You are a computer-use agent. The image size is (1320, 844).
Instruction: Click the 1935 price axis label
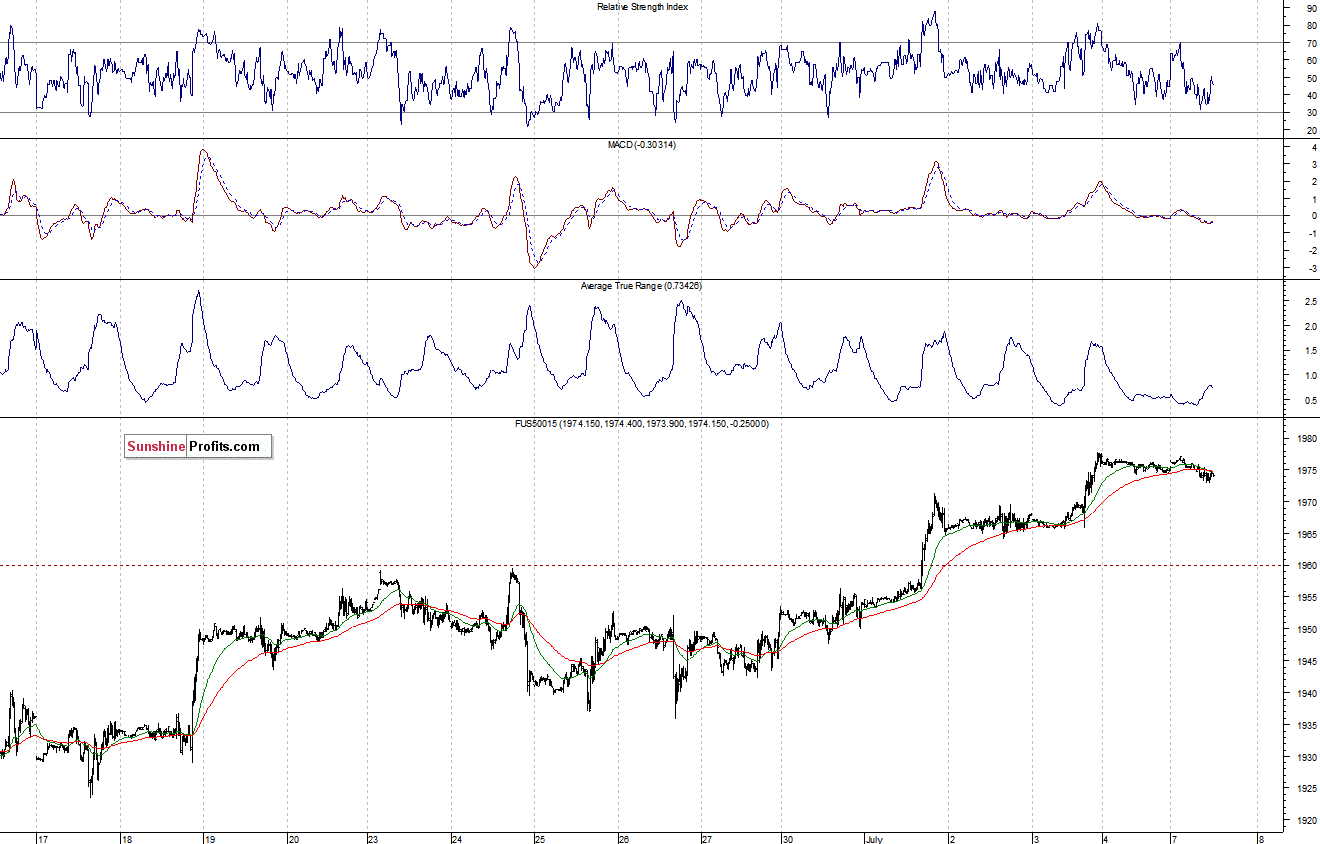point(1306,726)
